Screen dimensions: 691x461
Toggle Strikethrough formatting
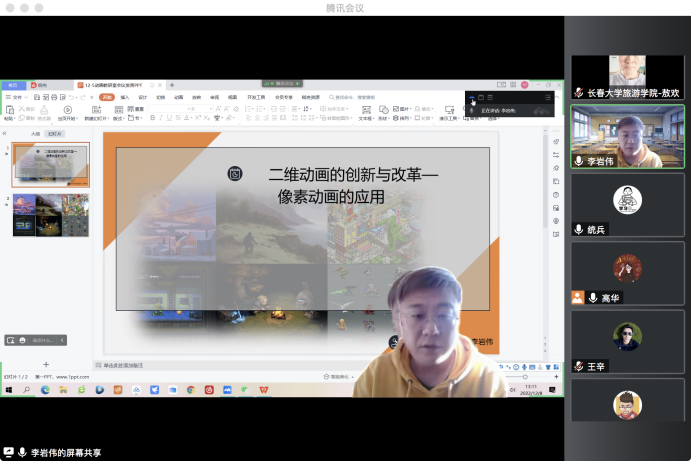point(178,118)
